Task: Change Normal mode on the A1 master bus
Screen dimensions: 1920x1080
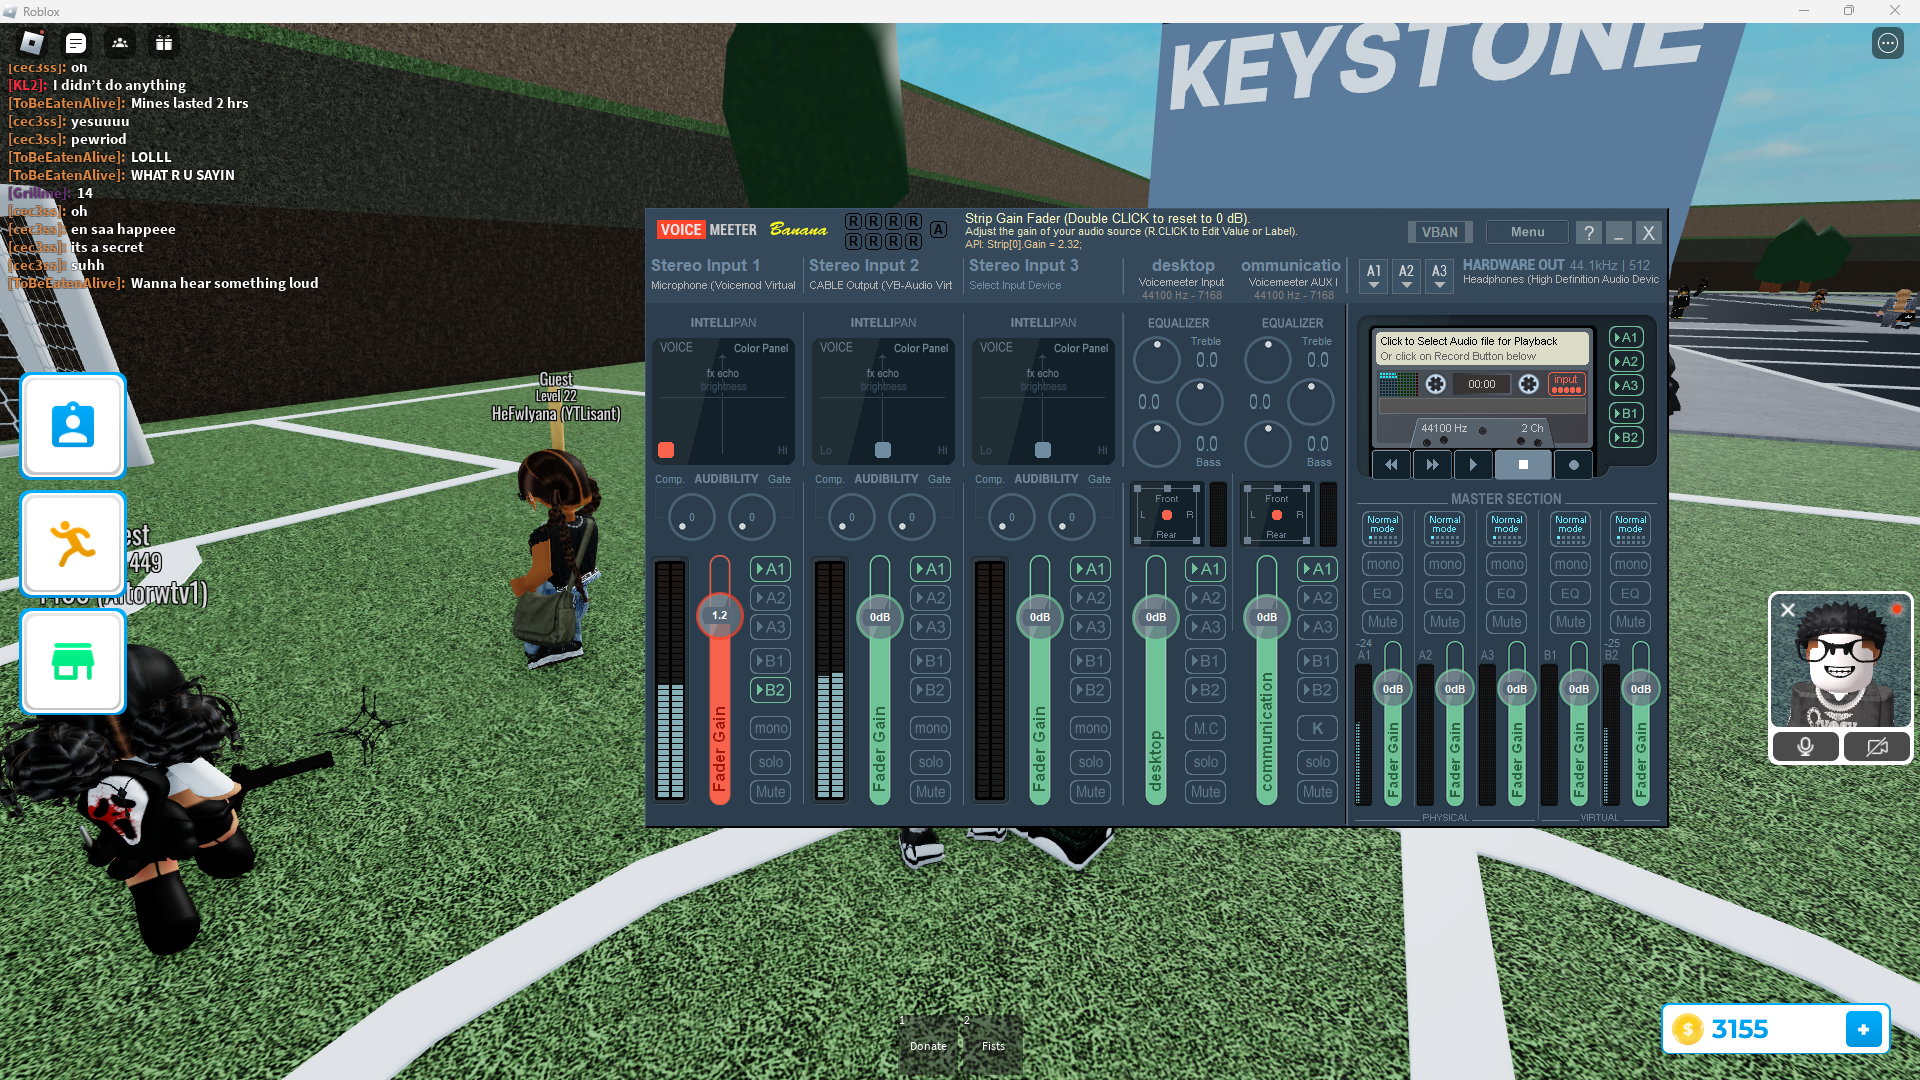Action: point(1382,528)
